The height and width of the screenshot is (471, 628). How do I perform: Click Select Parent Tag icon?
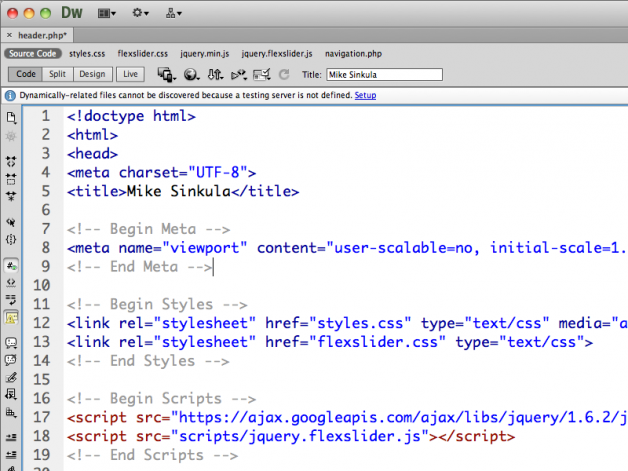(x=11, y=222)
